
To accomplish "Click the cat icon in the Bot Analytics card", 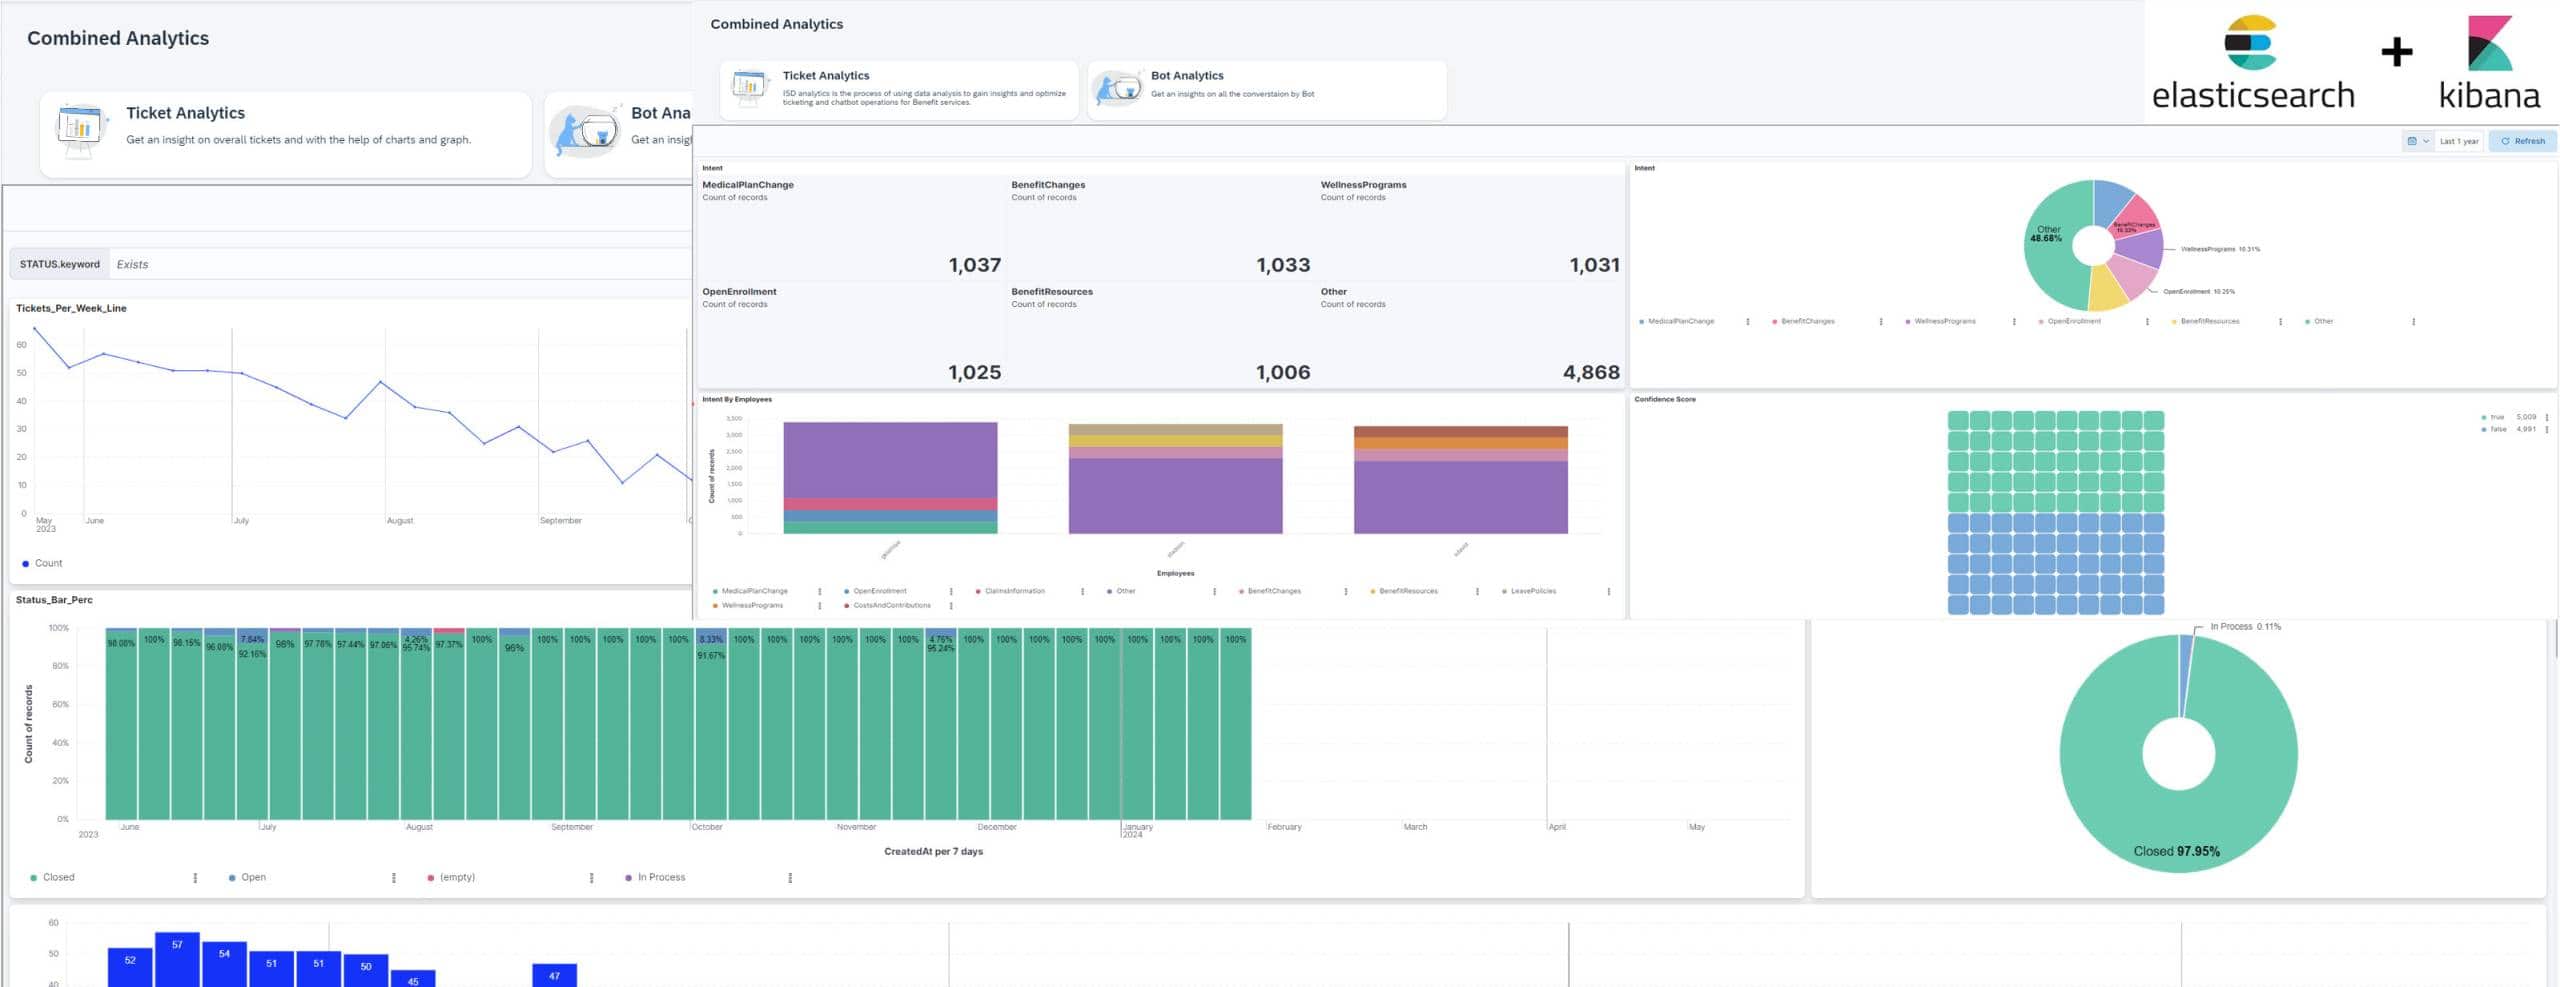I will [x=1117, y=88].
